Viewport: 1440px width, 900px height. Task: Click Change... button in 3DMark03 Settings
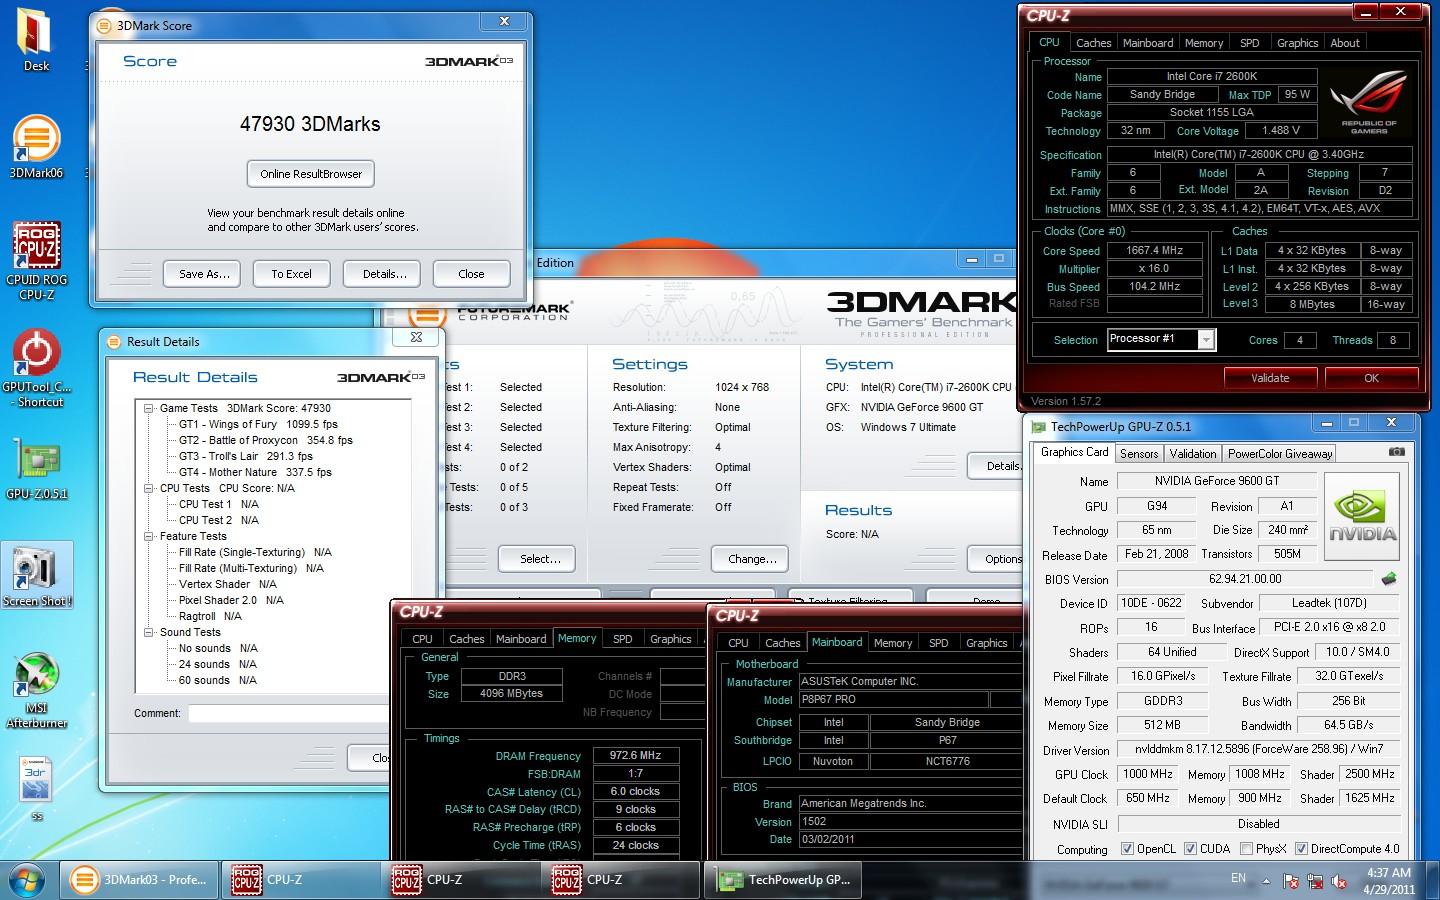[x=752, y=559]
